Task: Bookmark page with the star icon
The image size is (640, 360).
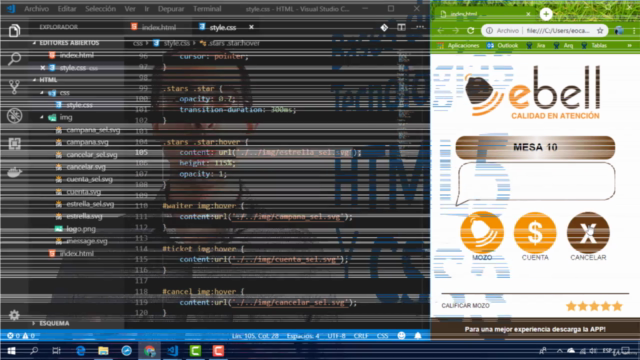Action: point(600,31)
